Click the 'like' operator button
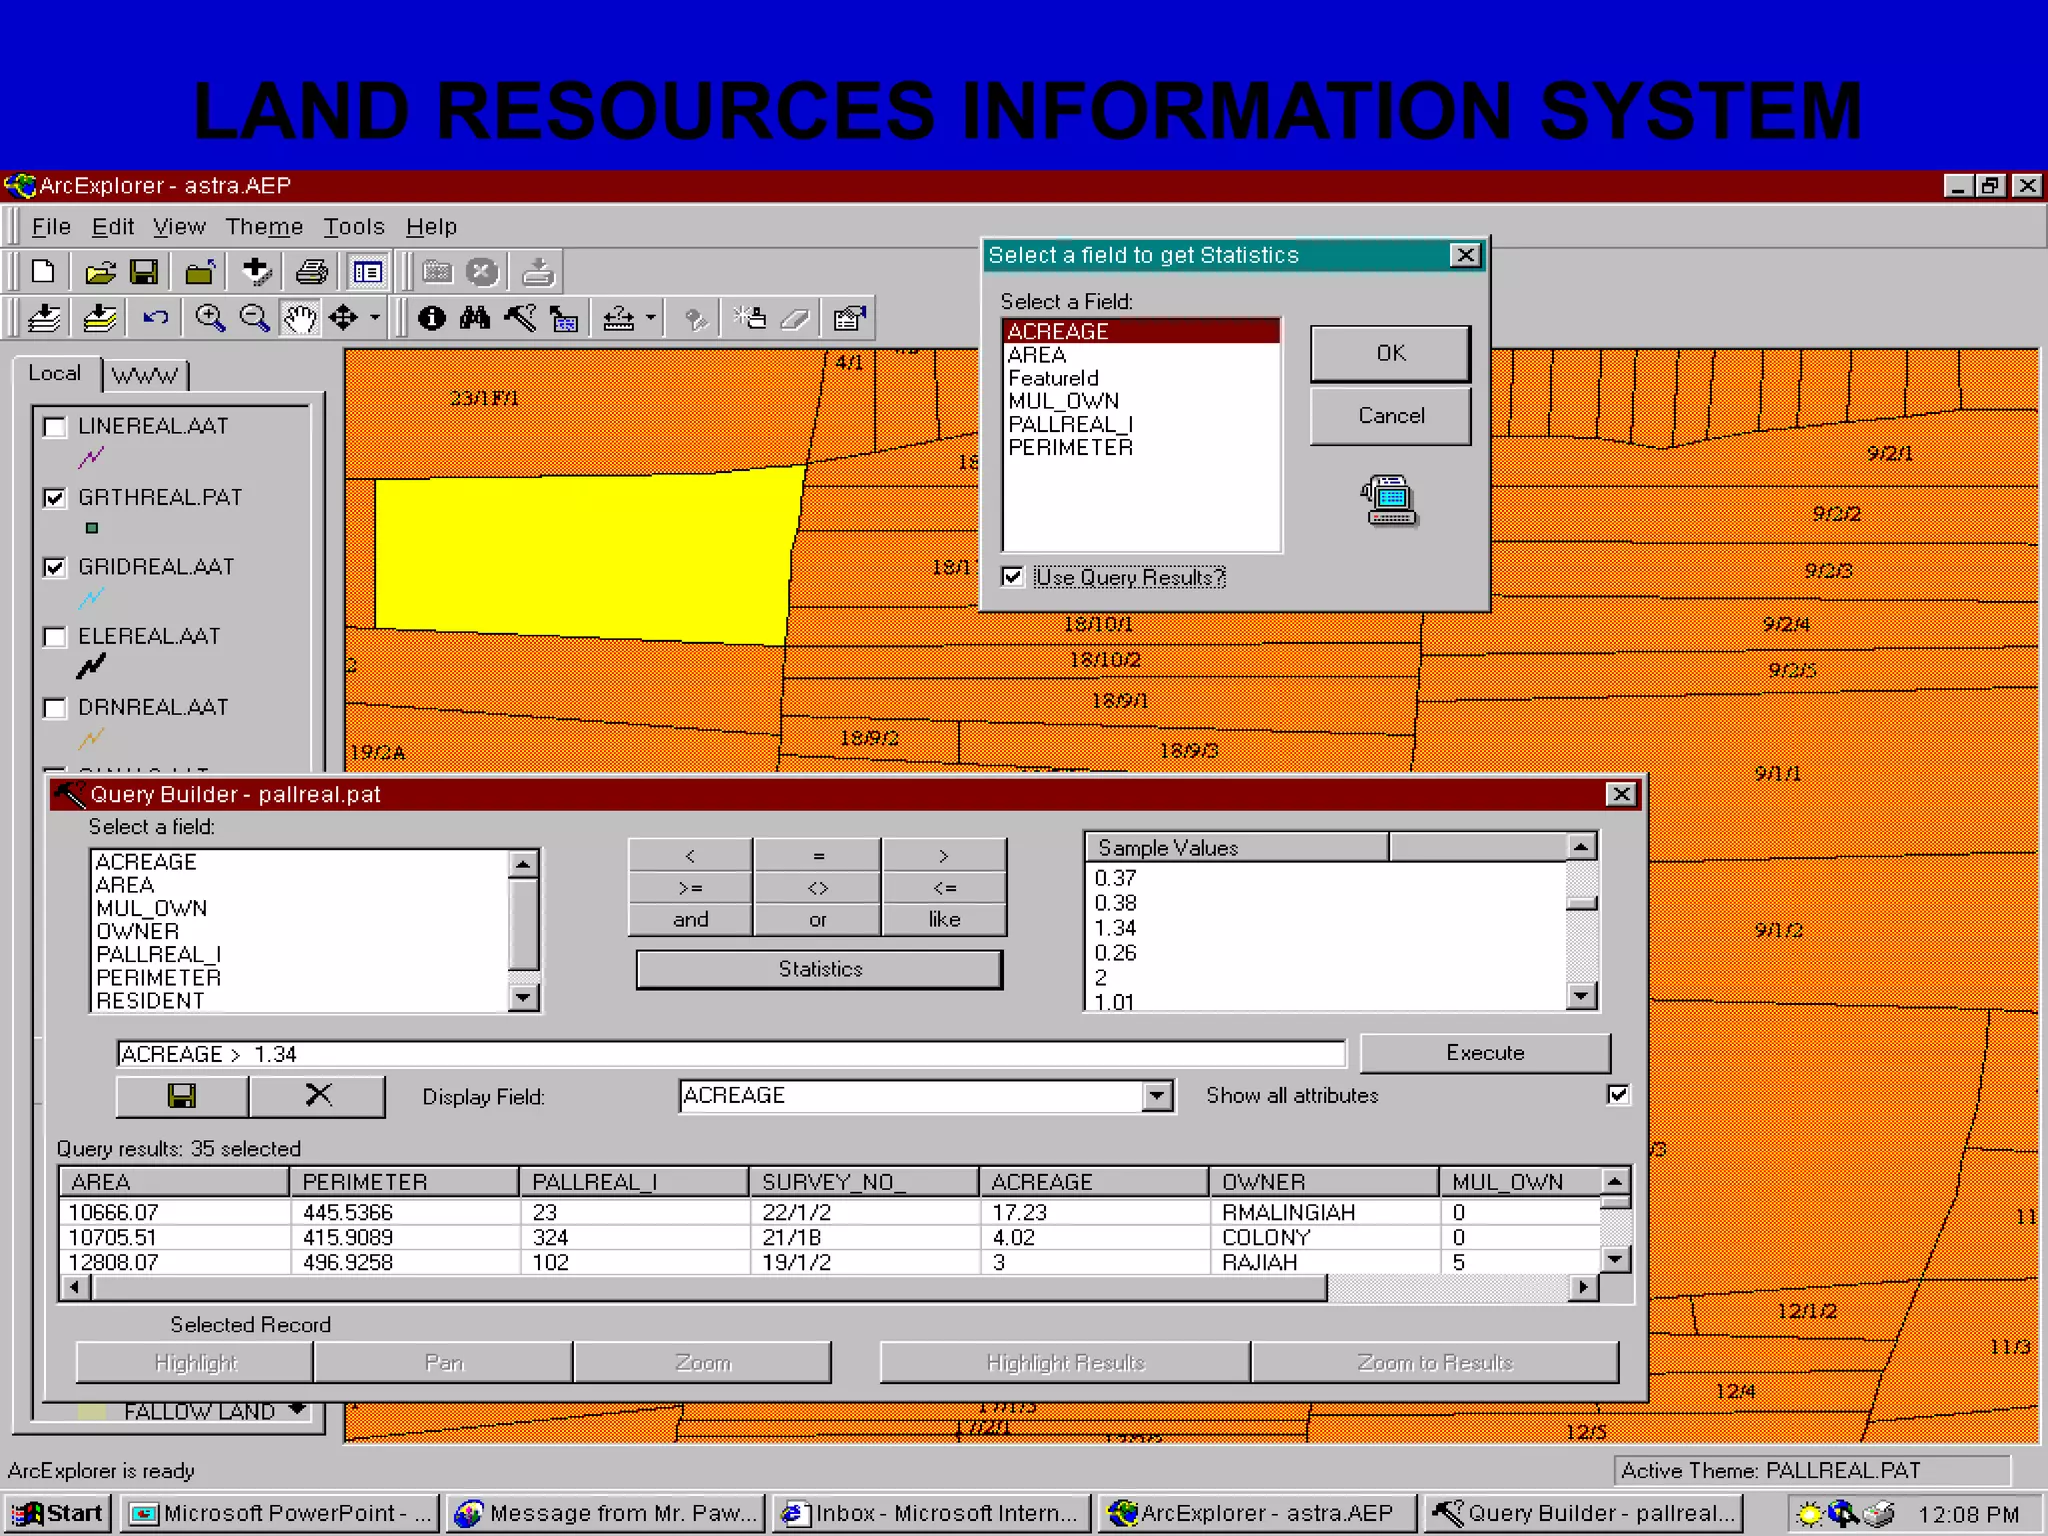Screen dimensions: 2048x1536 [944, 919]
